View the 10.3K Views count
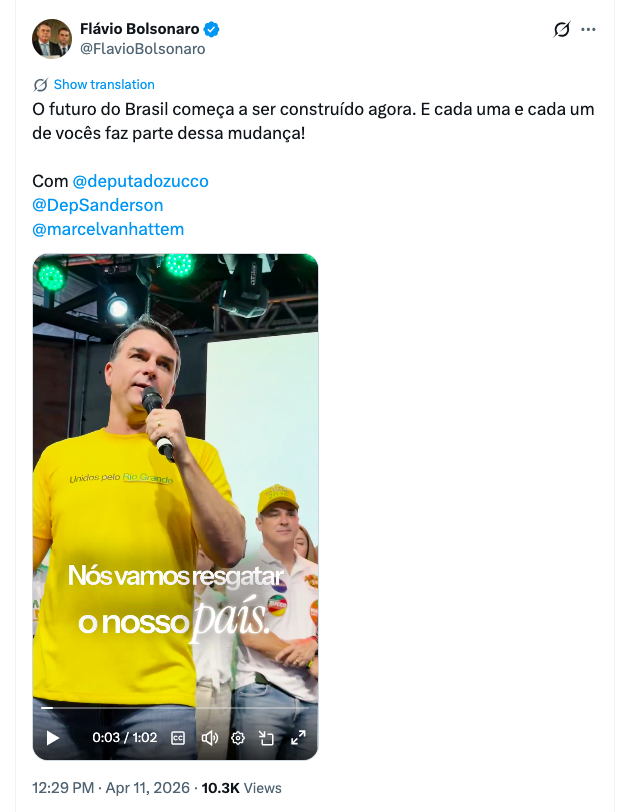The height and width of the screenshot is (812, 644). (x=241, y=788)
